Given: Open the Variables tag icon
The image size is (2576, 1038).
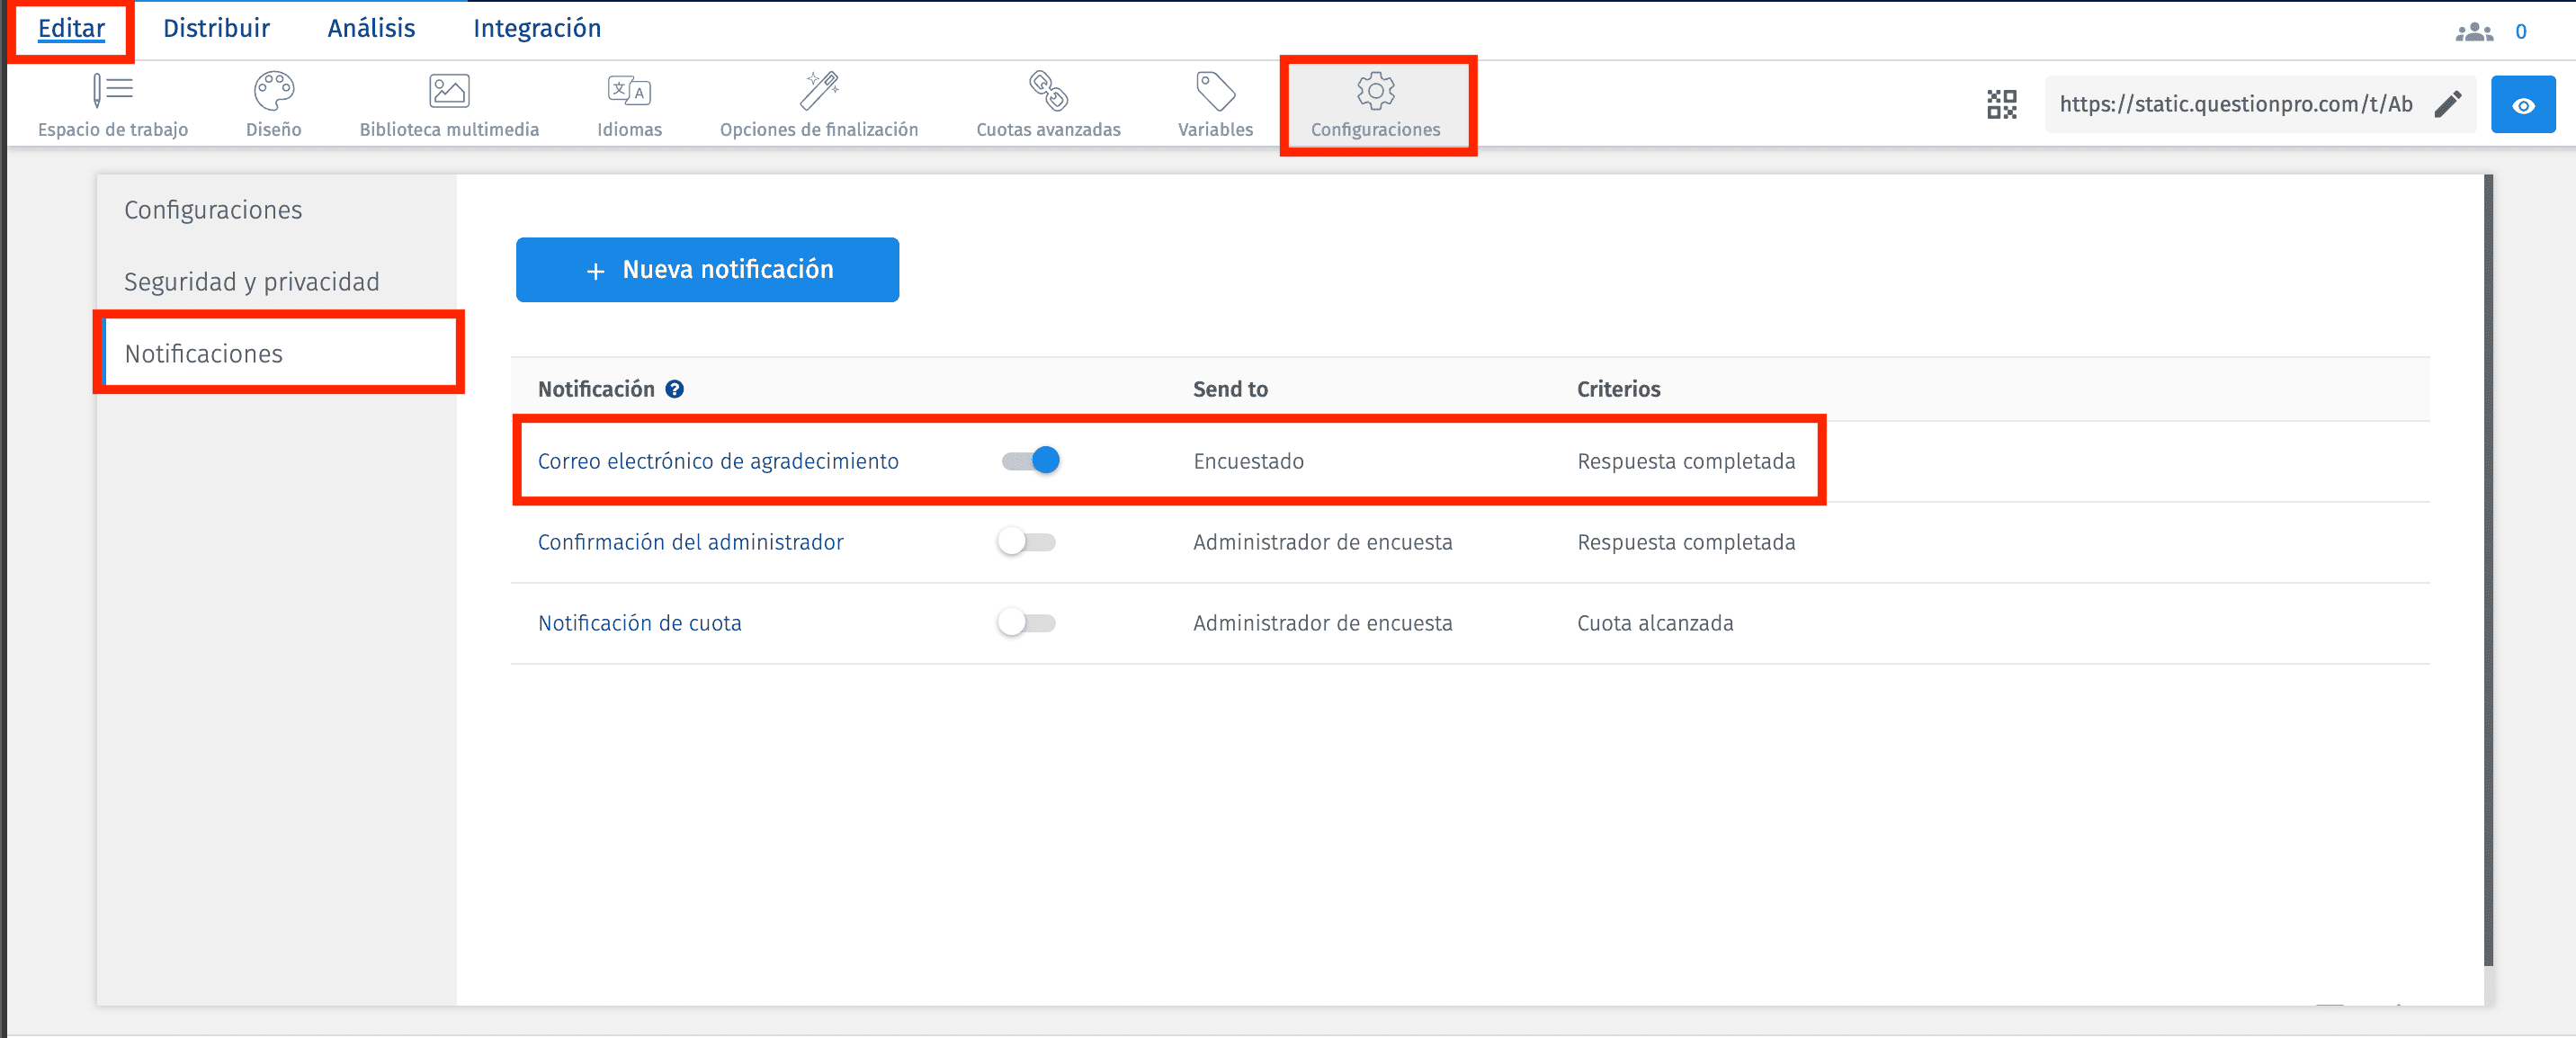Looking at the screenshot, I should tap(1215, 91).
